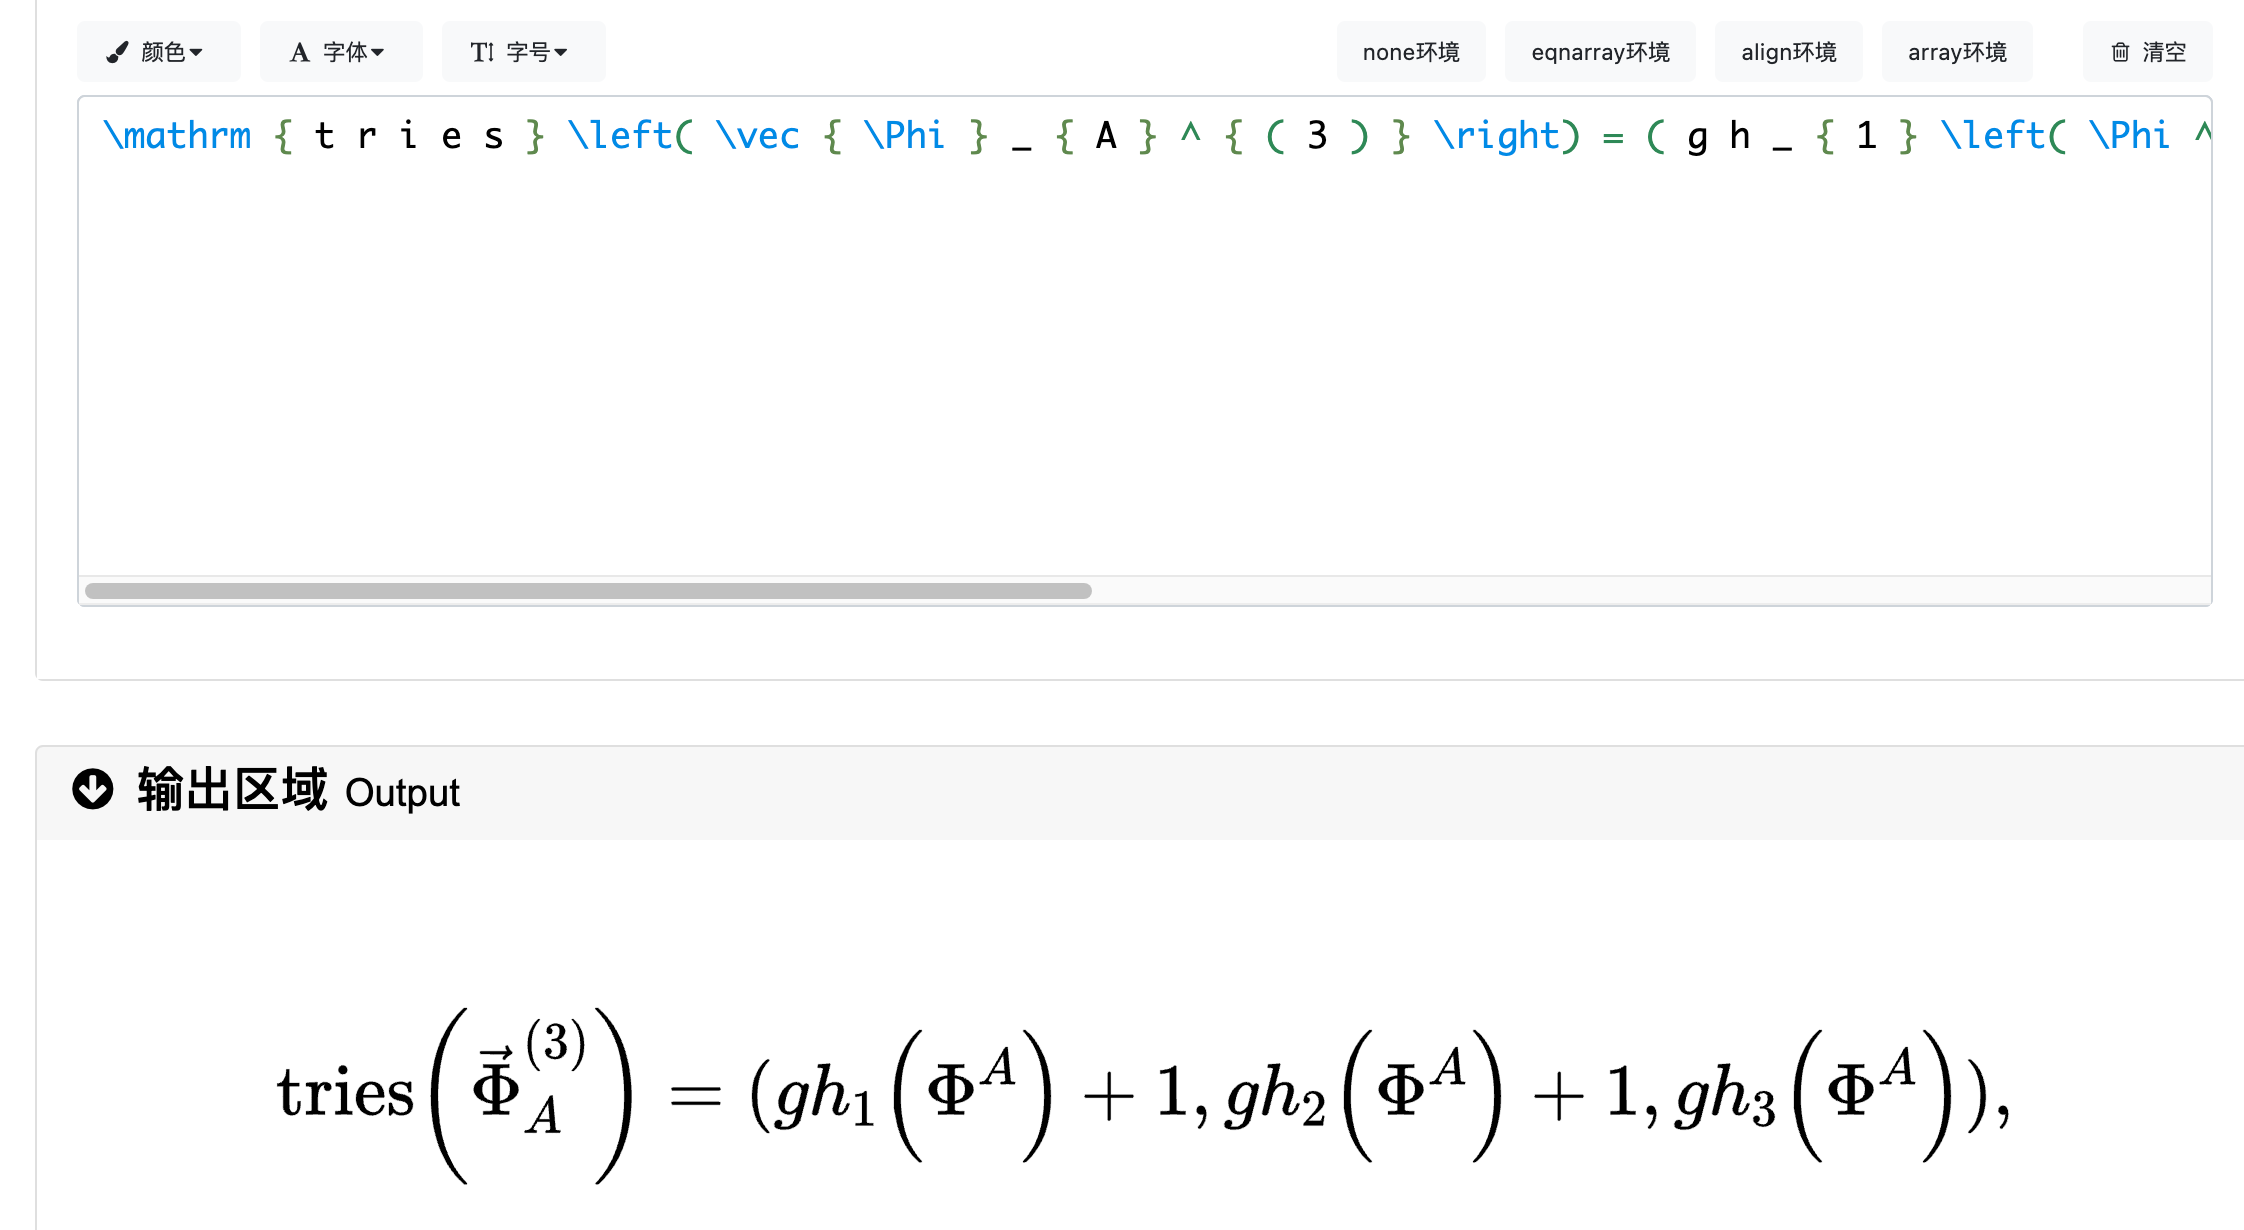Open the 颜色 color dropdown caret
The height and width of the screenshot is (1230, 2244).
click(x=196, y=52)
